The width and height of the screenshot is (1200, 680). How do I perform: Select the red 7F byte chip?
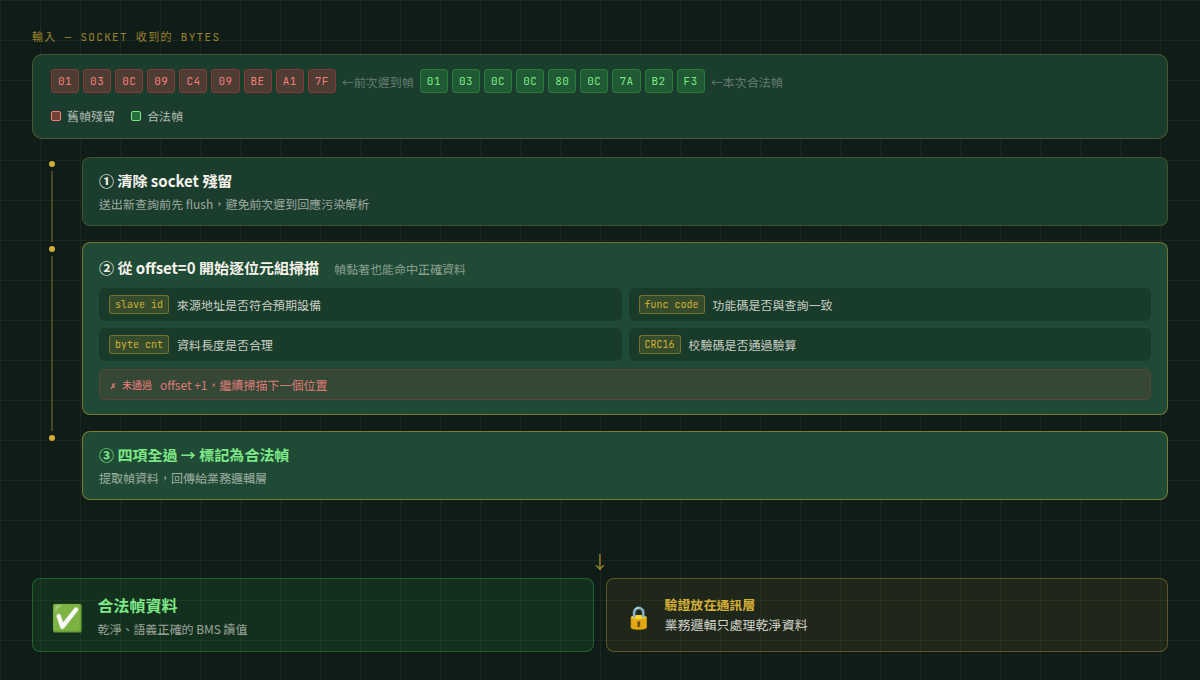(x=322, y=81)
